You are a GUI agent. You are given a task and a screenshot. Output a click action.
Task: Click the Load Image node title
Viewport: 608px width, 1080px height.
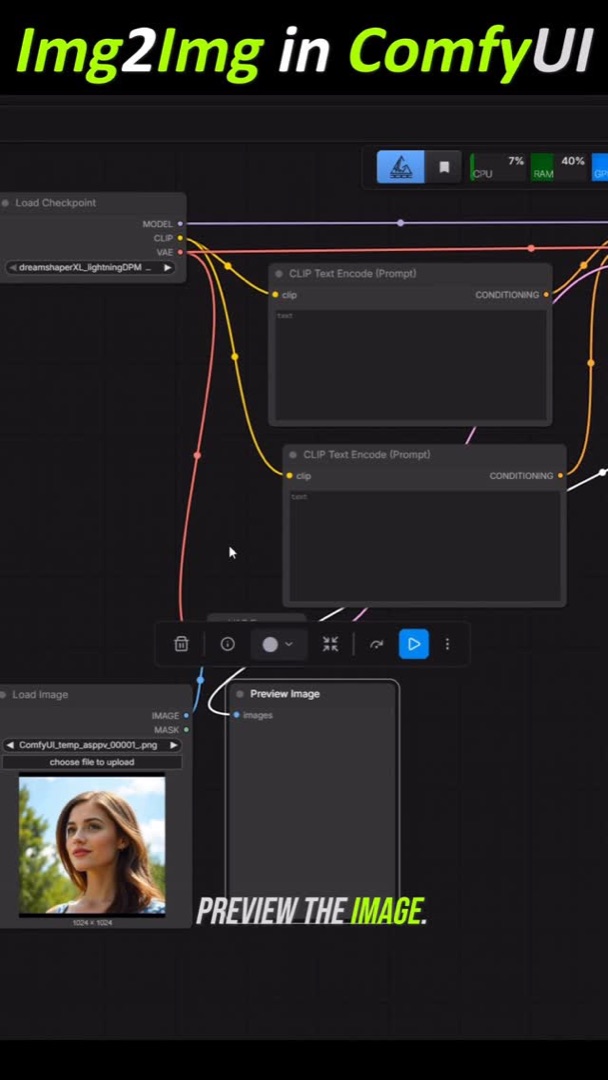coord(40,695)
